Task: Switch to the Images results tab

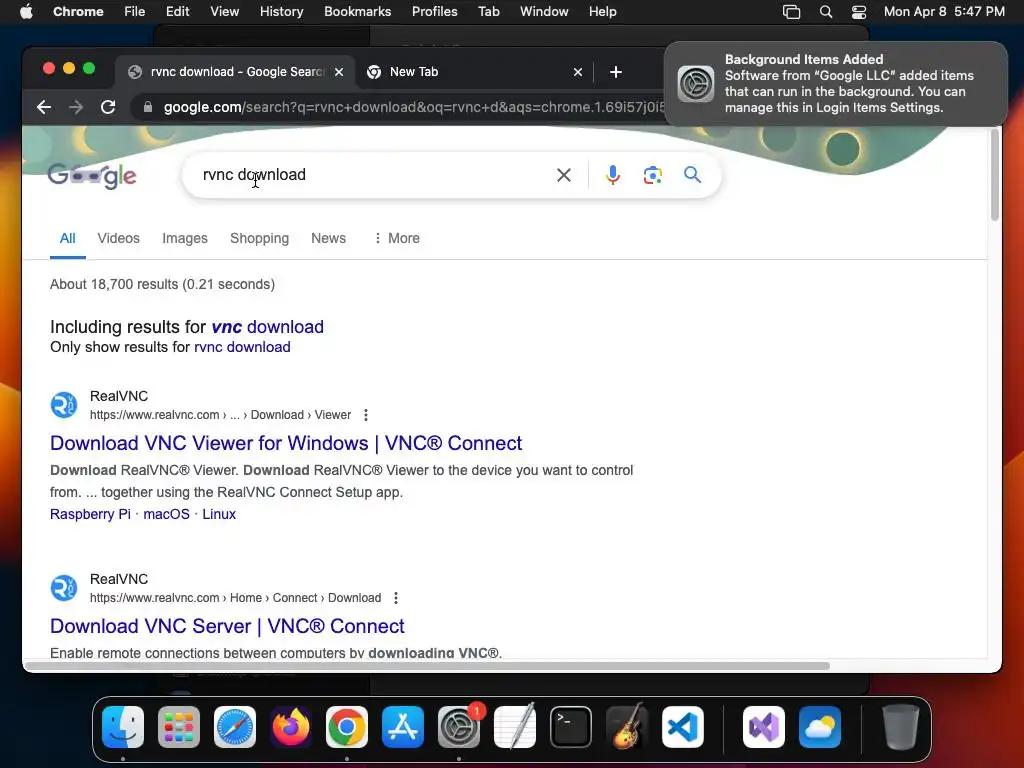Action: pos(185,238)
